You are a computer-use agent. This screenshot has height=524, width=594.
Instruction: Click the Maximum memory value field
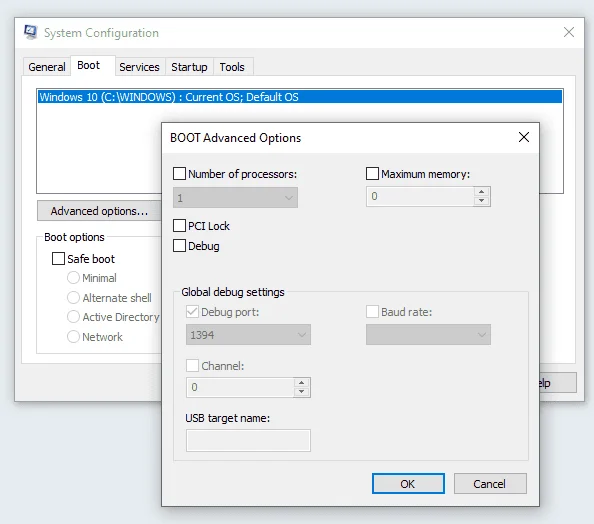[x=420, y=196]
